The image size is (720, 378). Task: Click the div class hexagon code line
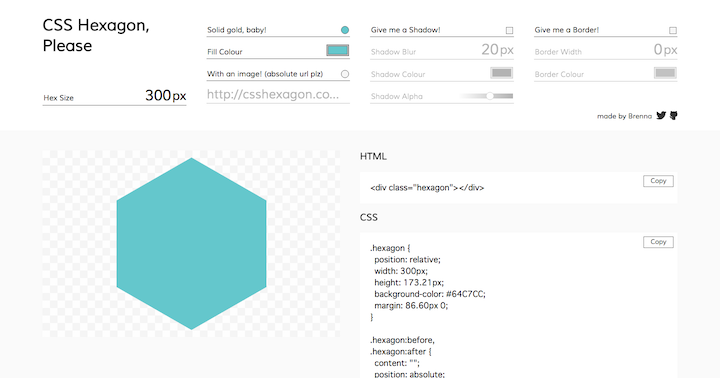[x=427, y=187]
